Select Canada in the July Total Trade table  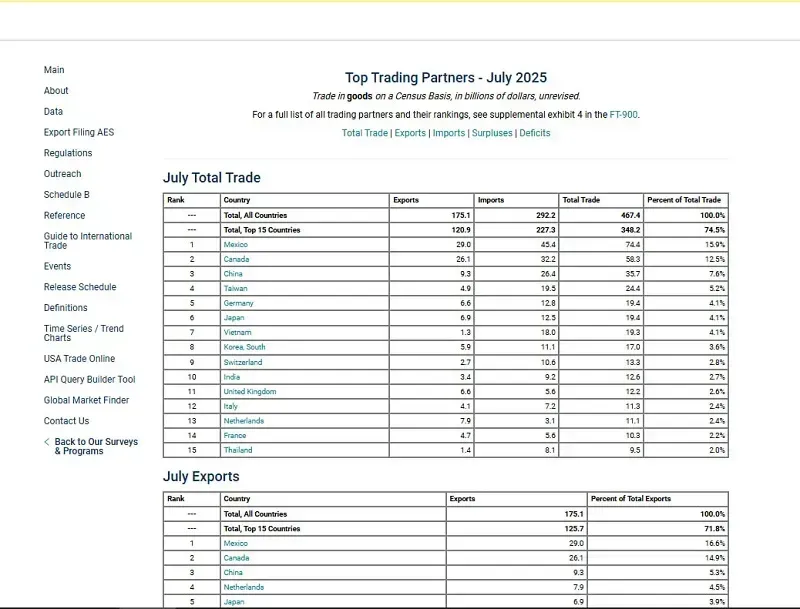(x=236, y=258)
